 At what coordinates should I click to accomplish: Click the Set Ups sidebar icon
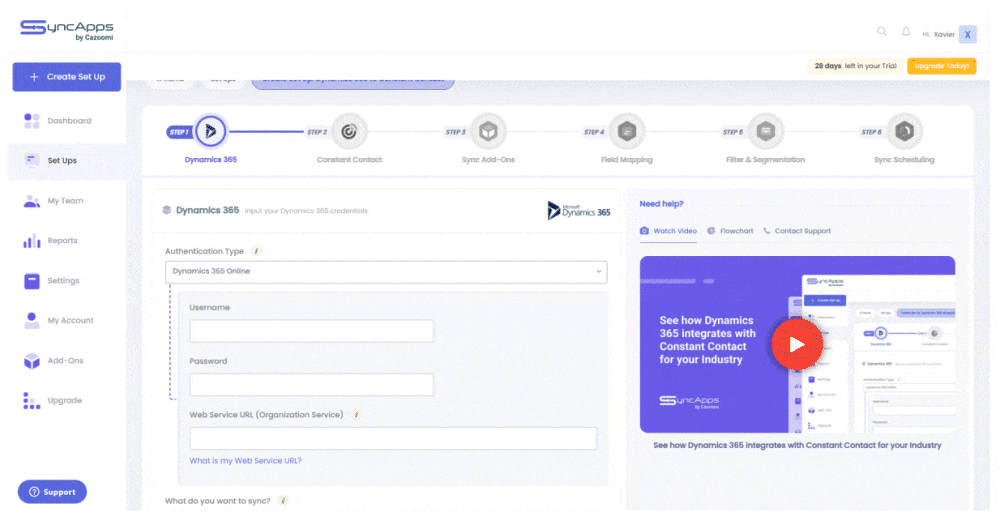click(32, 159)
